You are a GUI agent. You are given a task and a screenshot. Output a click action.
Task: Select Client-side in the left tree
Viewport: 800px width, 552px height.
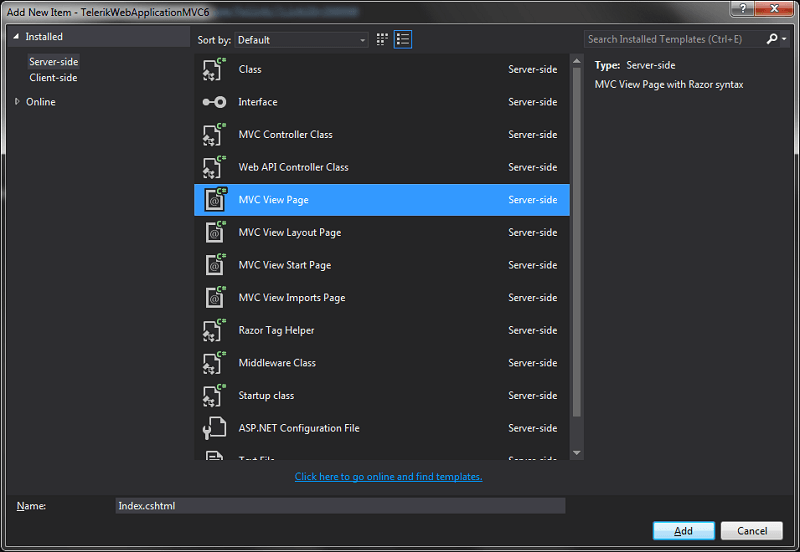(53, 78)
